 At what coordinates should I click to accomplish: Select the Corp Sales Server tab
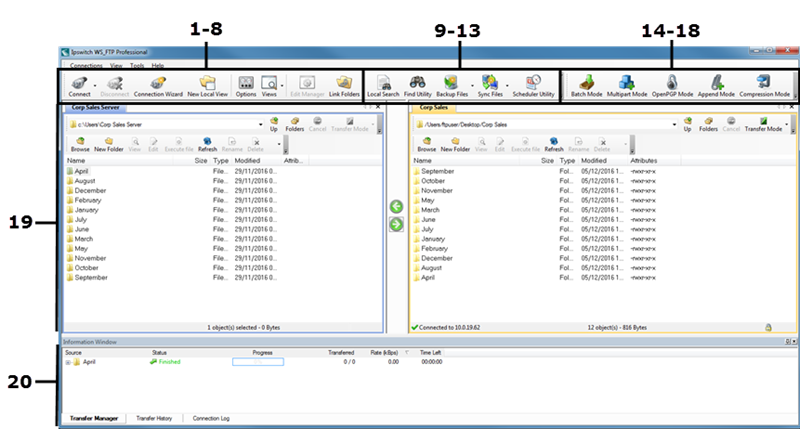95,108
